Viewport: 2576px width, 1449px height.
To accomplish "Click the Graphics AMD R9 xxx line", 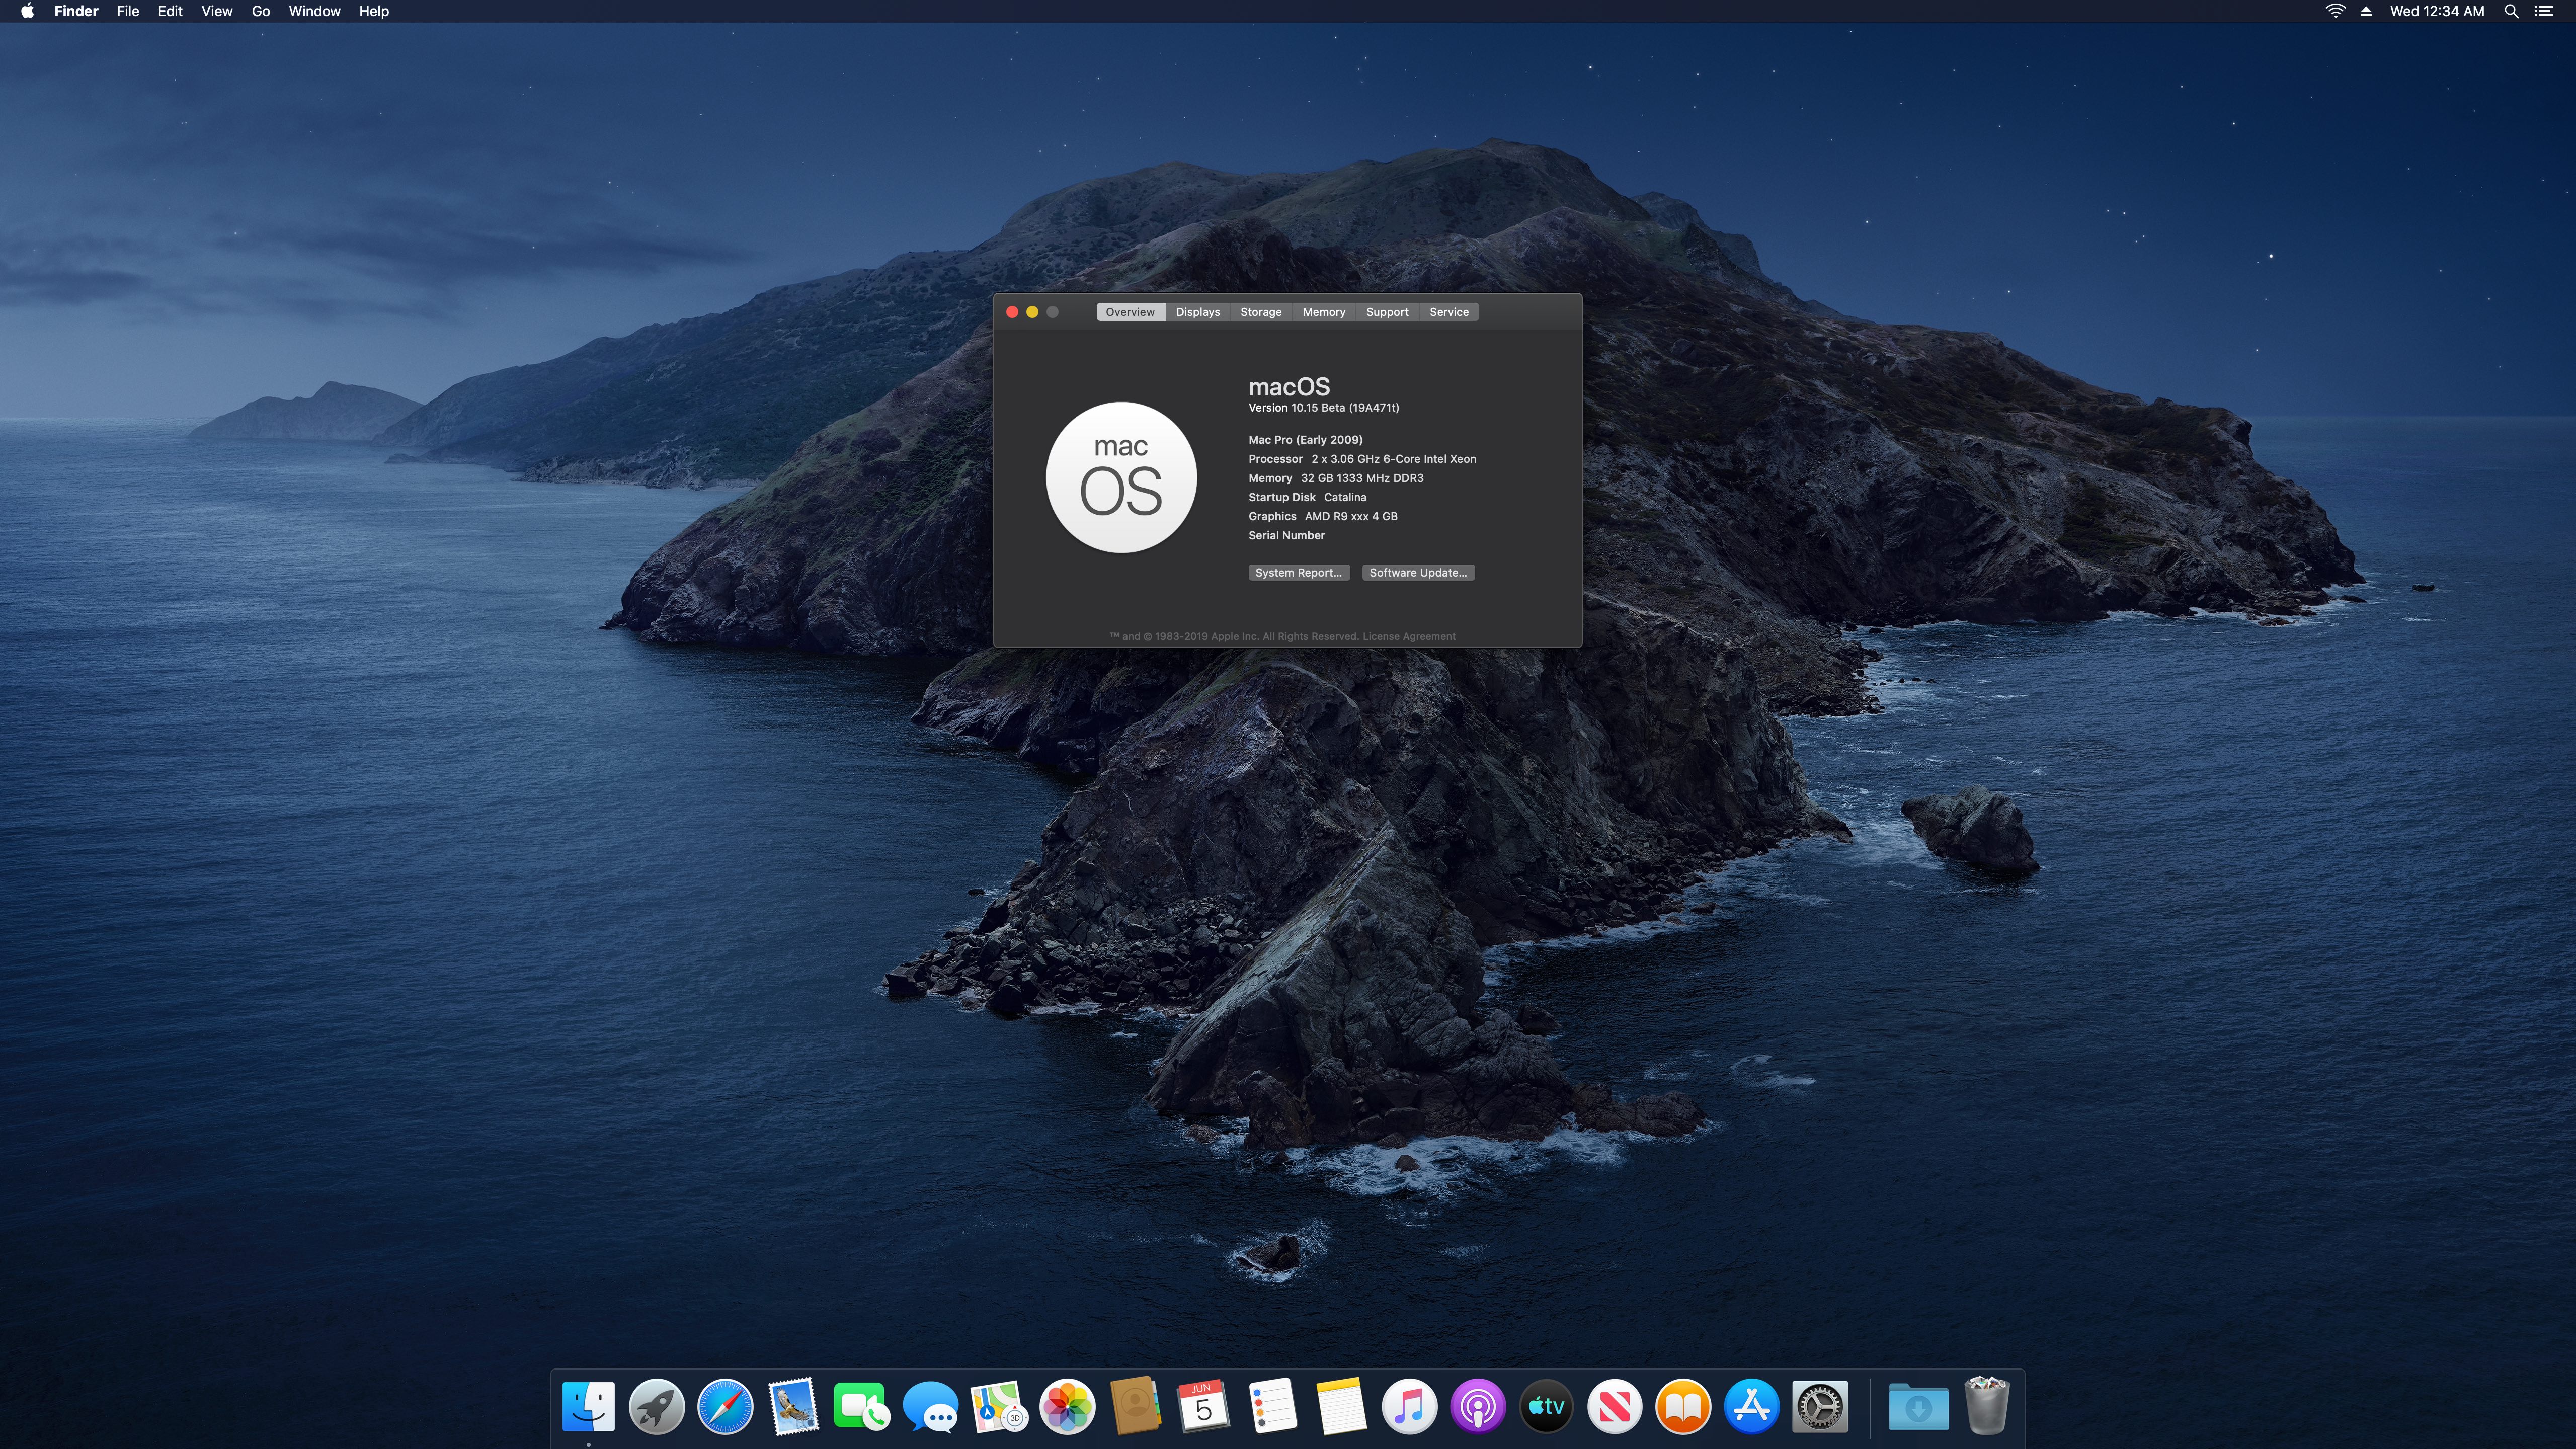I will coord(1323,516).
